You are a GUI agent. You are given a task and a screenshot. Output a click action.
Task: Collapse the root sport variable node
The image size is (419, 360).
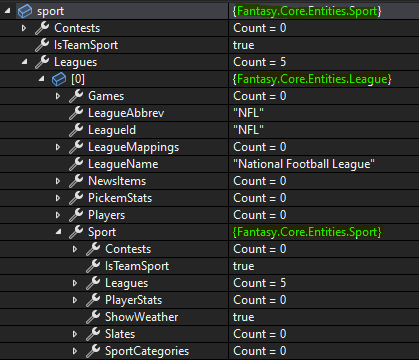coord(7,11)
